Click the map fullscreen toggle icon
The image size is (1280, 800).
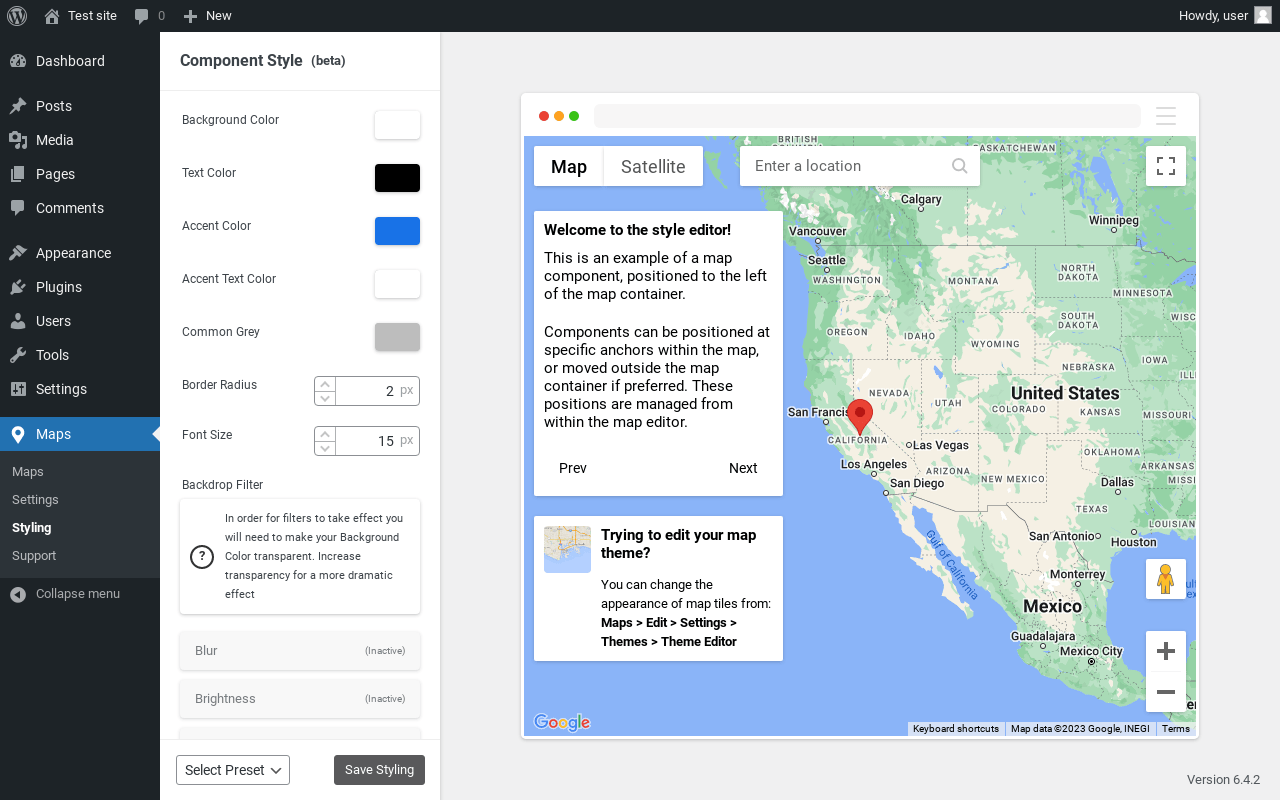[x=1165, y=166]
